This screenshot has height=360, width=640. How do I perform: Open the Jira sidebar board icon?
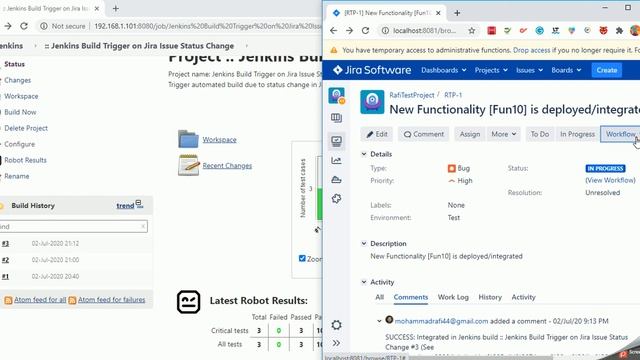336,118
